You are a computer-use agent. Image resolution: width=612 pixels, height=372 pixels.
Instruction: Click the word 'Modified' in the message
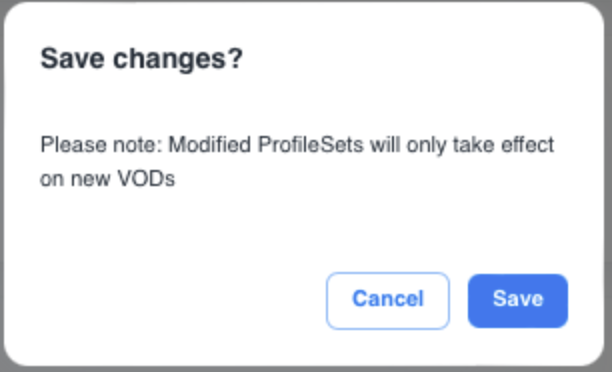pos(209,145)
